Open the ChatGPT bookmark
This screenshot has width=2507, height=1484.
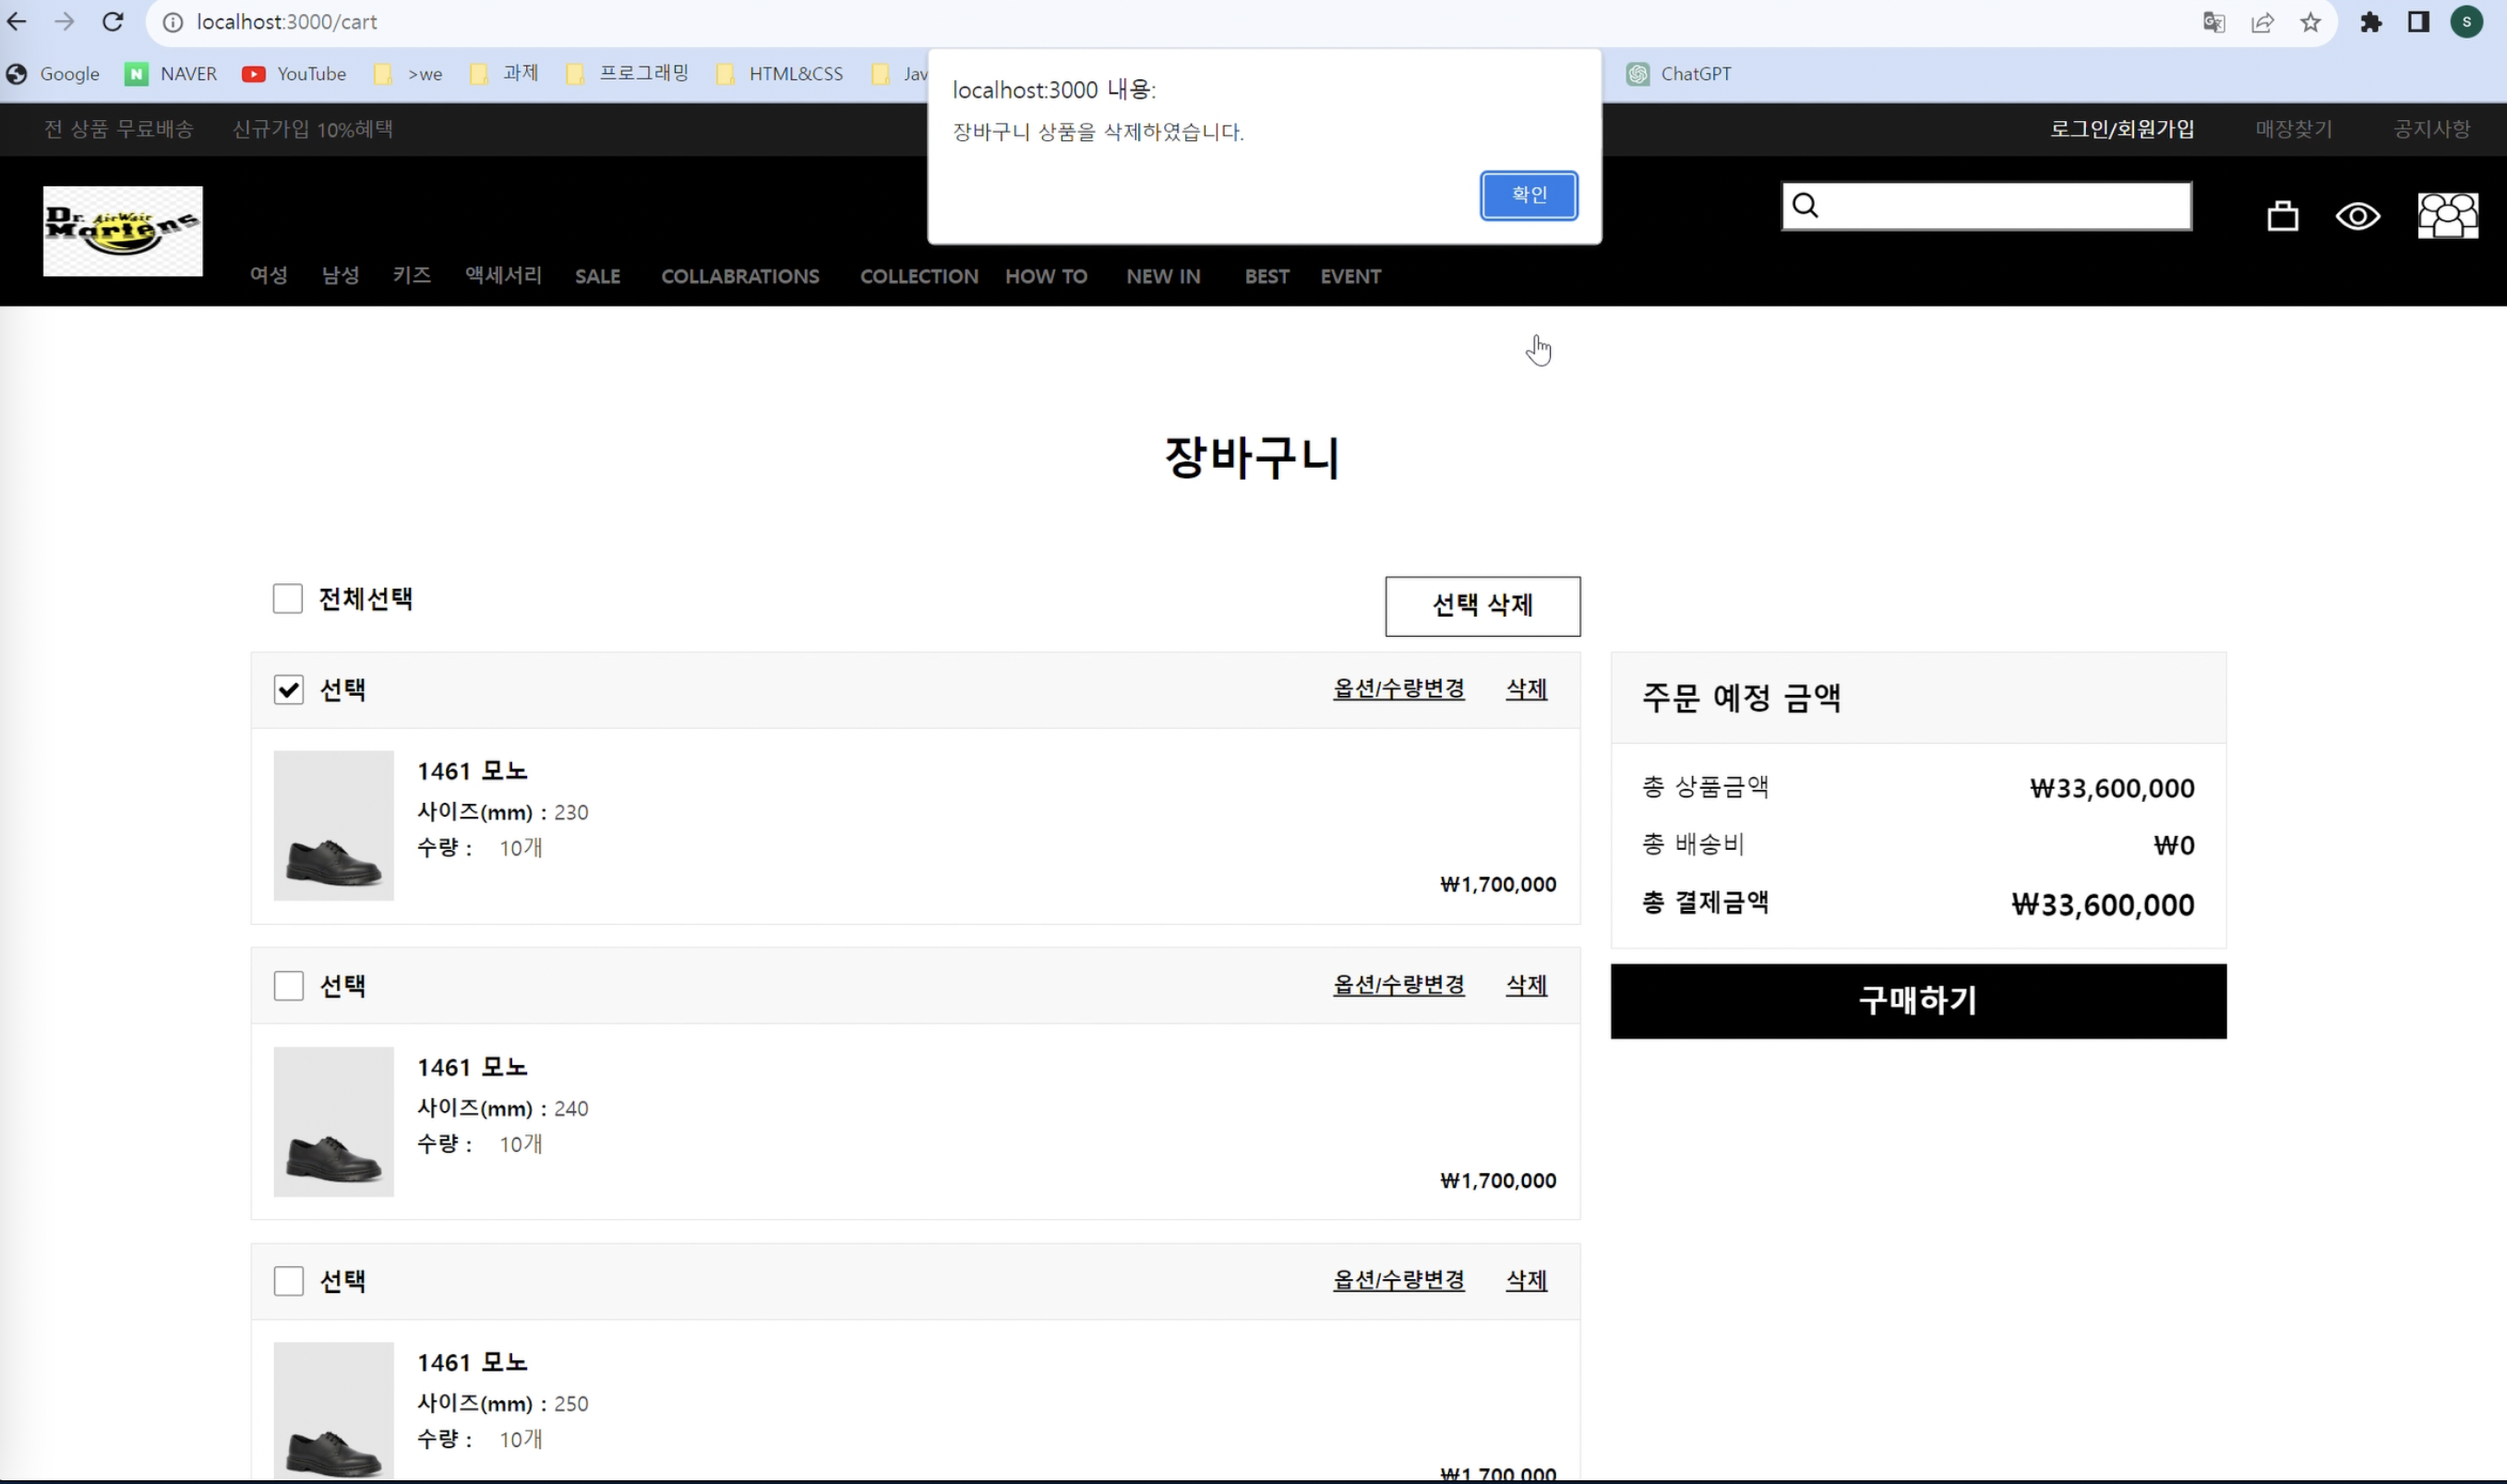(1679, 74)
